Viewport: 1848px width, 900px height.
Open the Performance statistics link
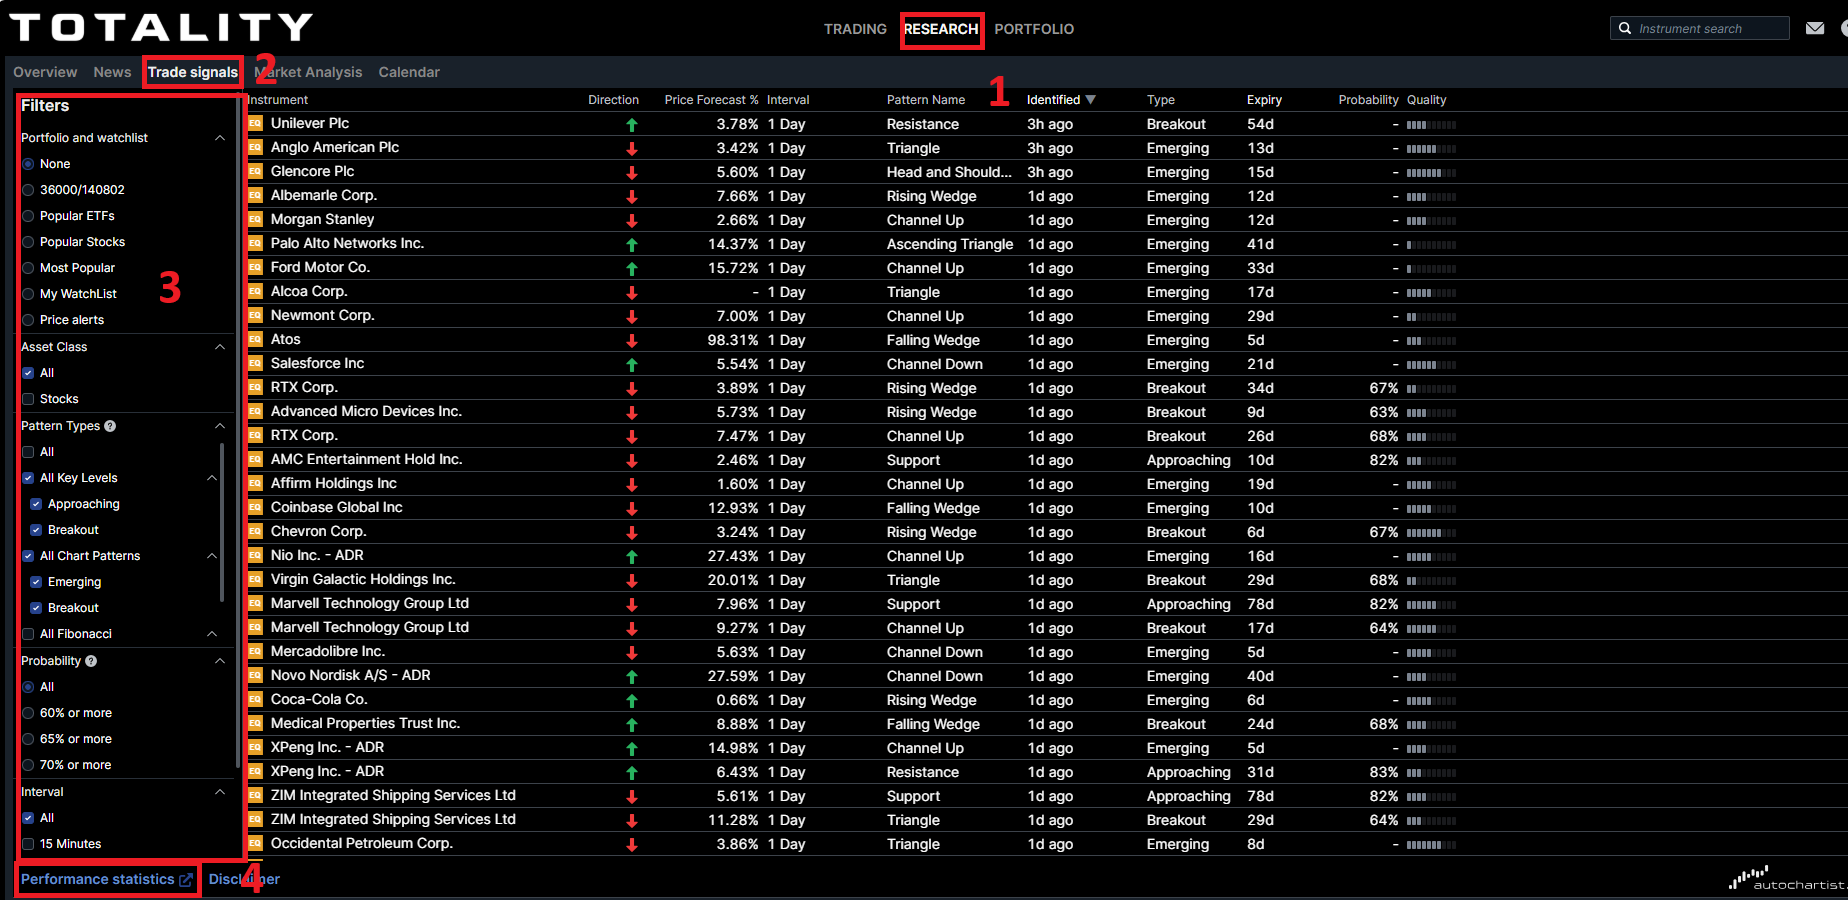click(98, 879)
